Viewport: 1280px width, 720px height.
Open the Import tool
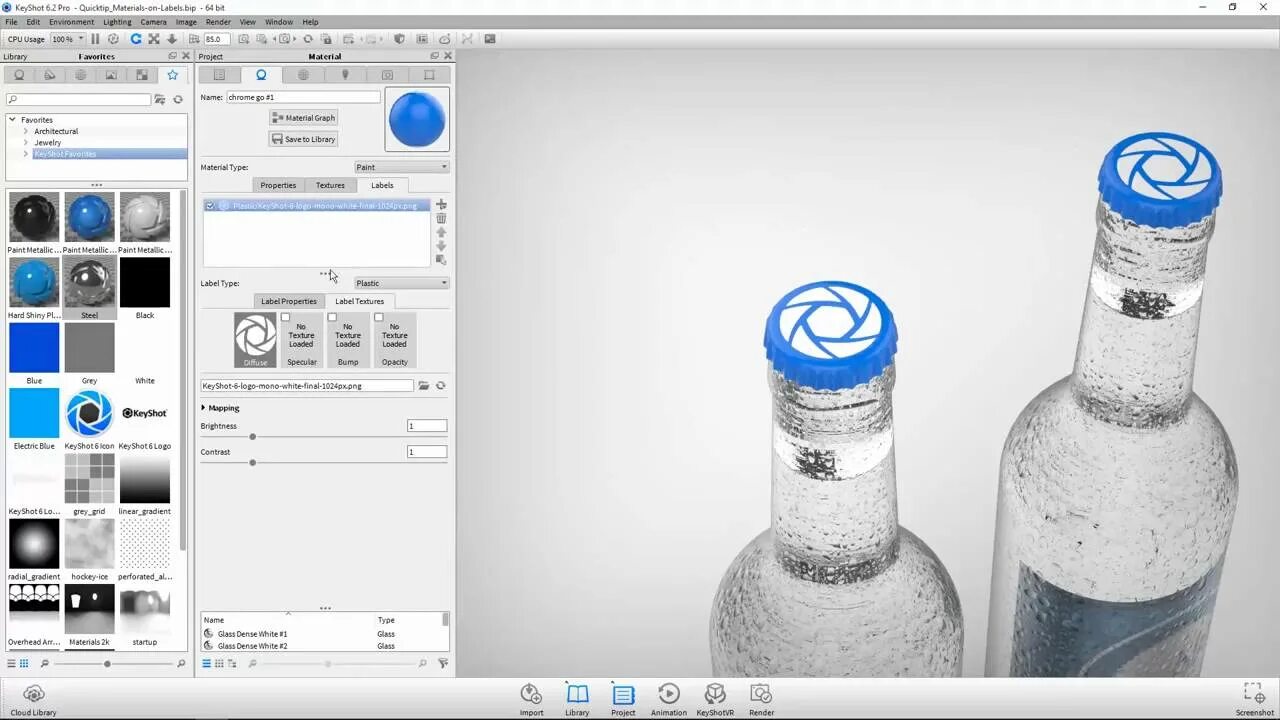point(531,700)
